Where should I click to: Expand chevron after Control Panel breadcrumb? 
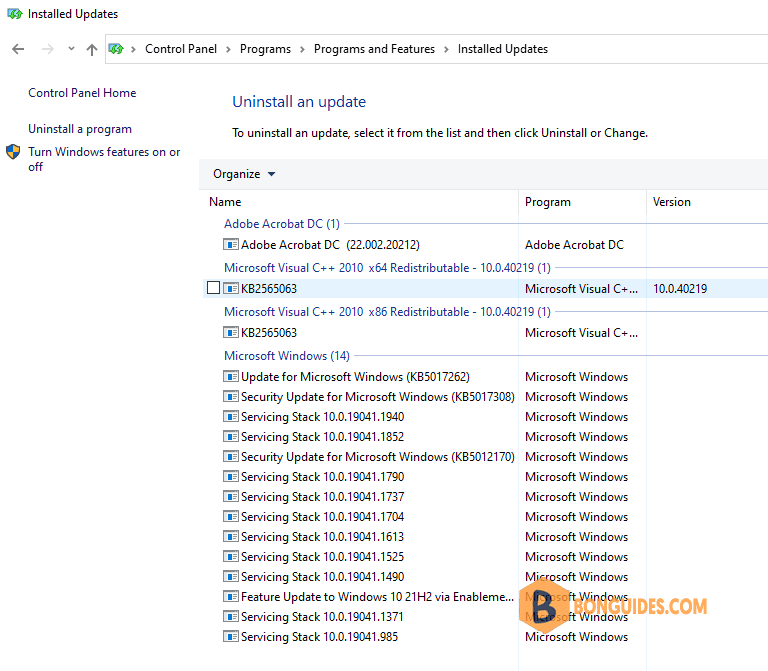(228, 49)
